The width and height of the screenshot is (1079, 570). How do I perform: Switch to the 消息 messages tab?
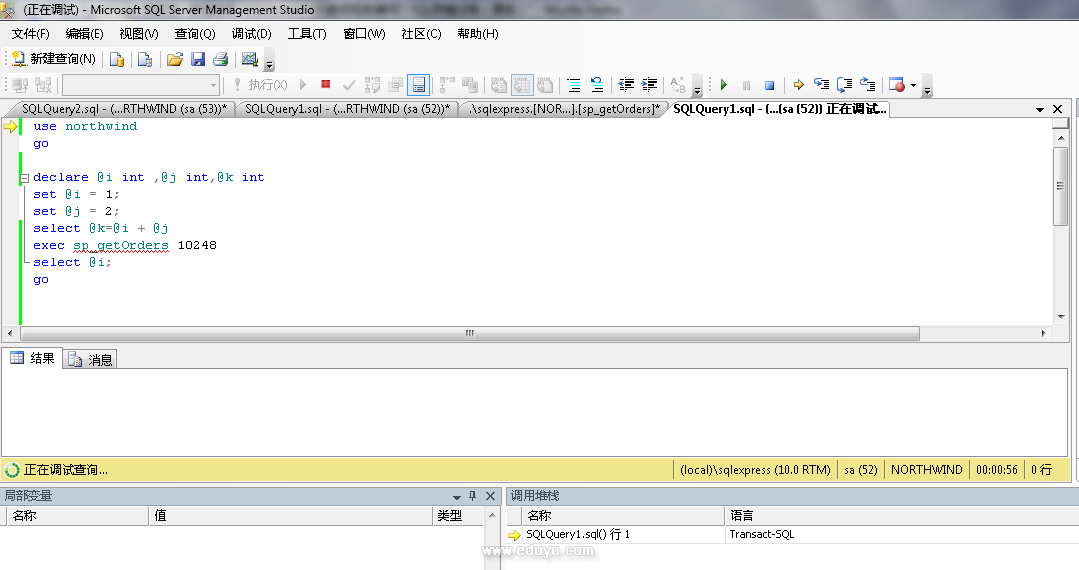pos(91,359)
